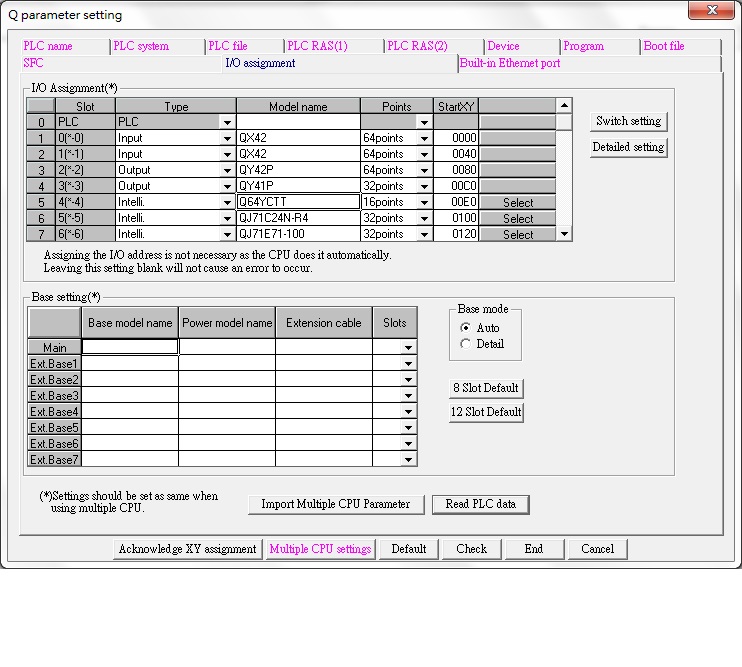Viewport: 742px width, 667px height.
Task: Switch to the PLC system tab
Action: coord(142,46)
